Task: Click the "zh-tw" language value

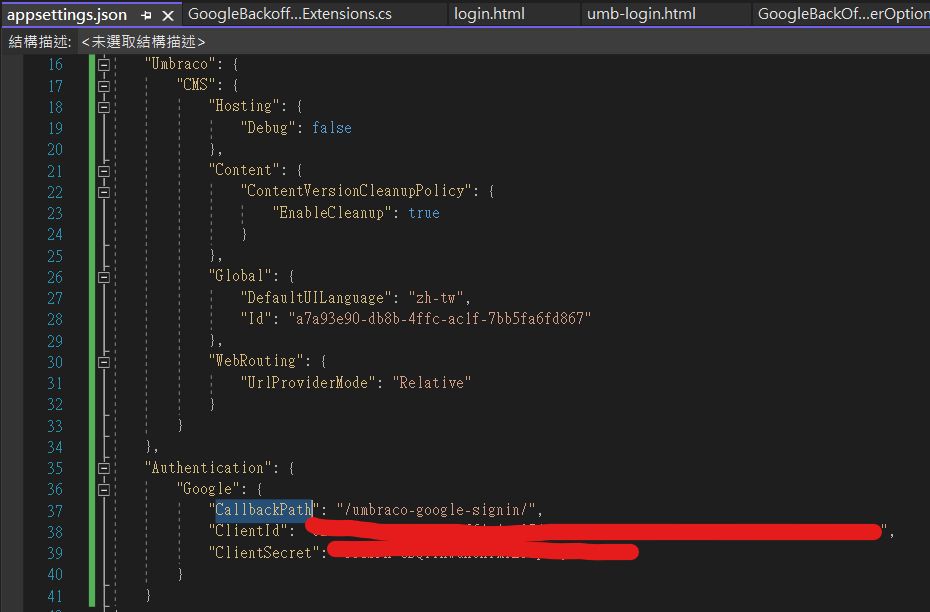Action: tap(436, 297)
